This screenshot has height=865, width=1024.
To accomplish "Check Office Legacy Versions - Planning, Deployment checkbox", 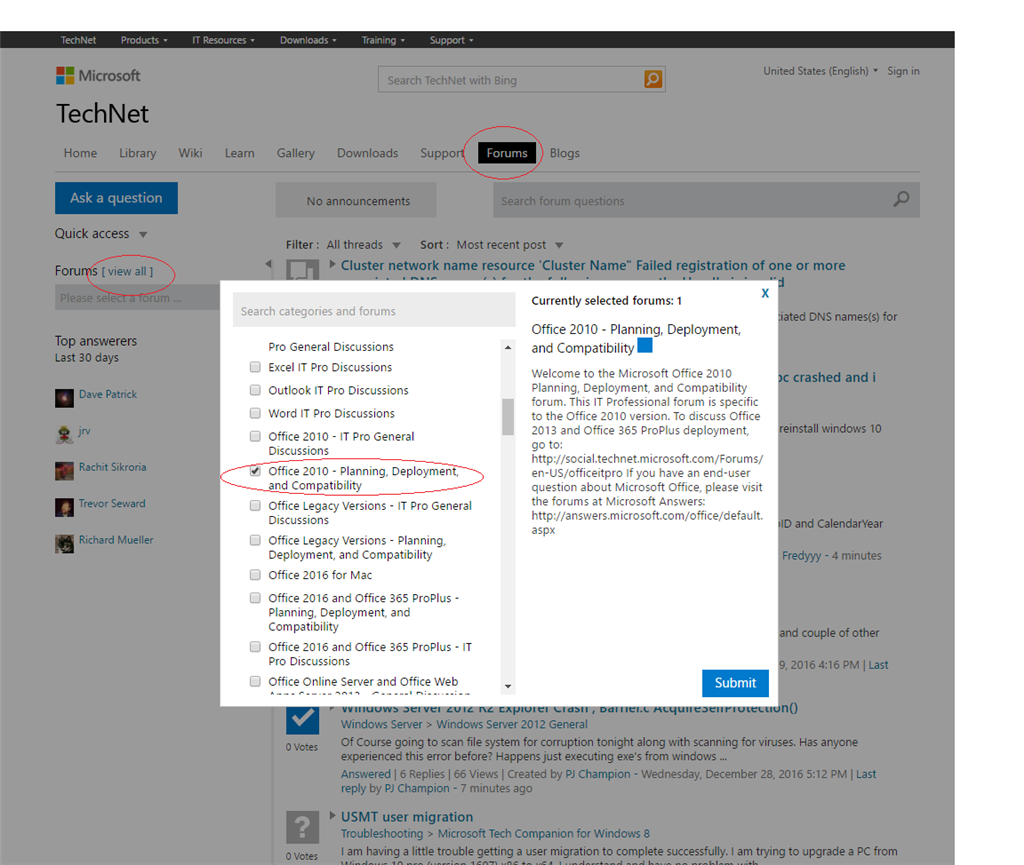I will point(255,540).
